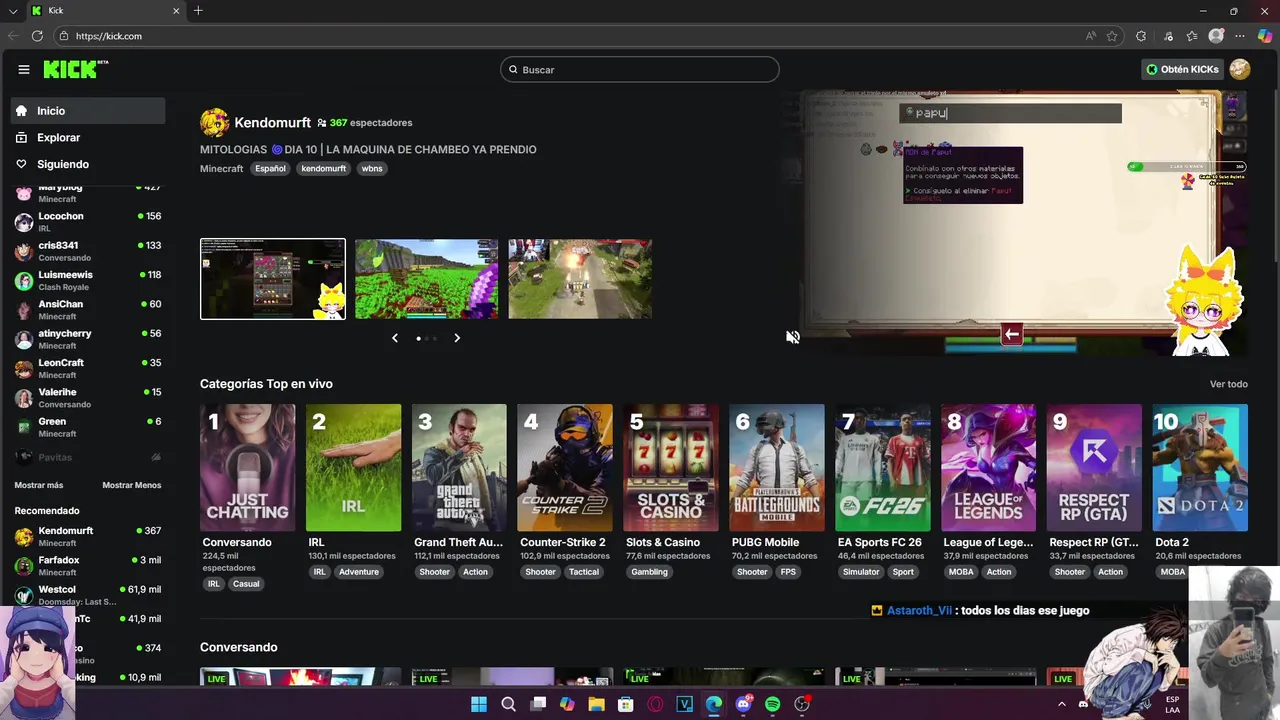Screen dimensions: 1280x720
Task: Show previous featured stream in carousel
Action: (x=395, y=338)
